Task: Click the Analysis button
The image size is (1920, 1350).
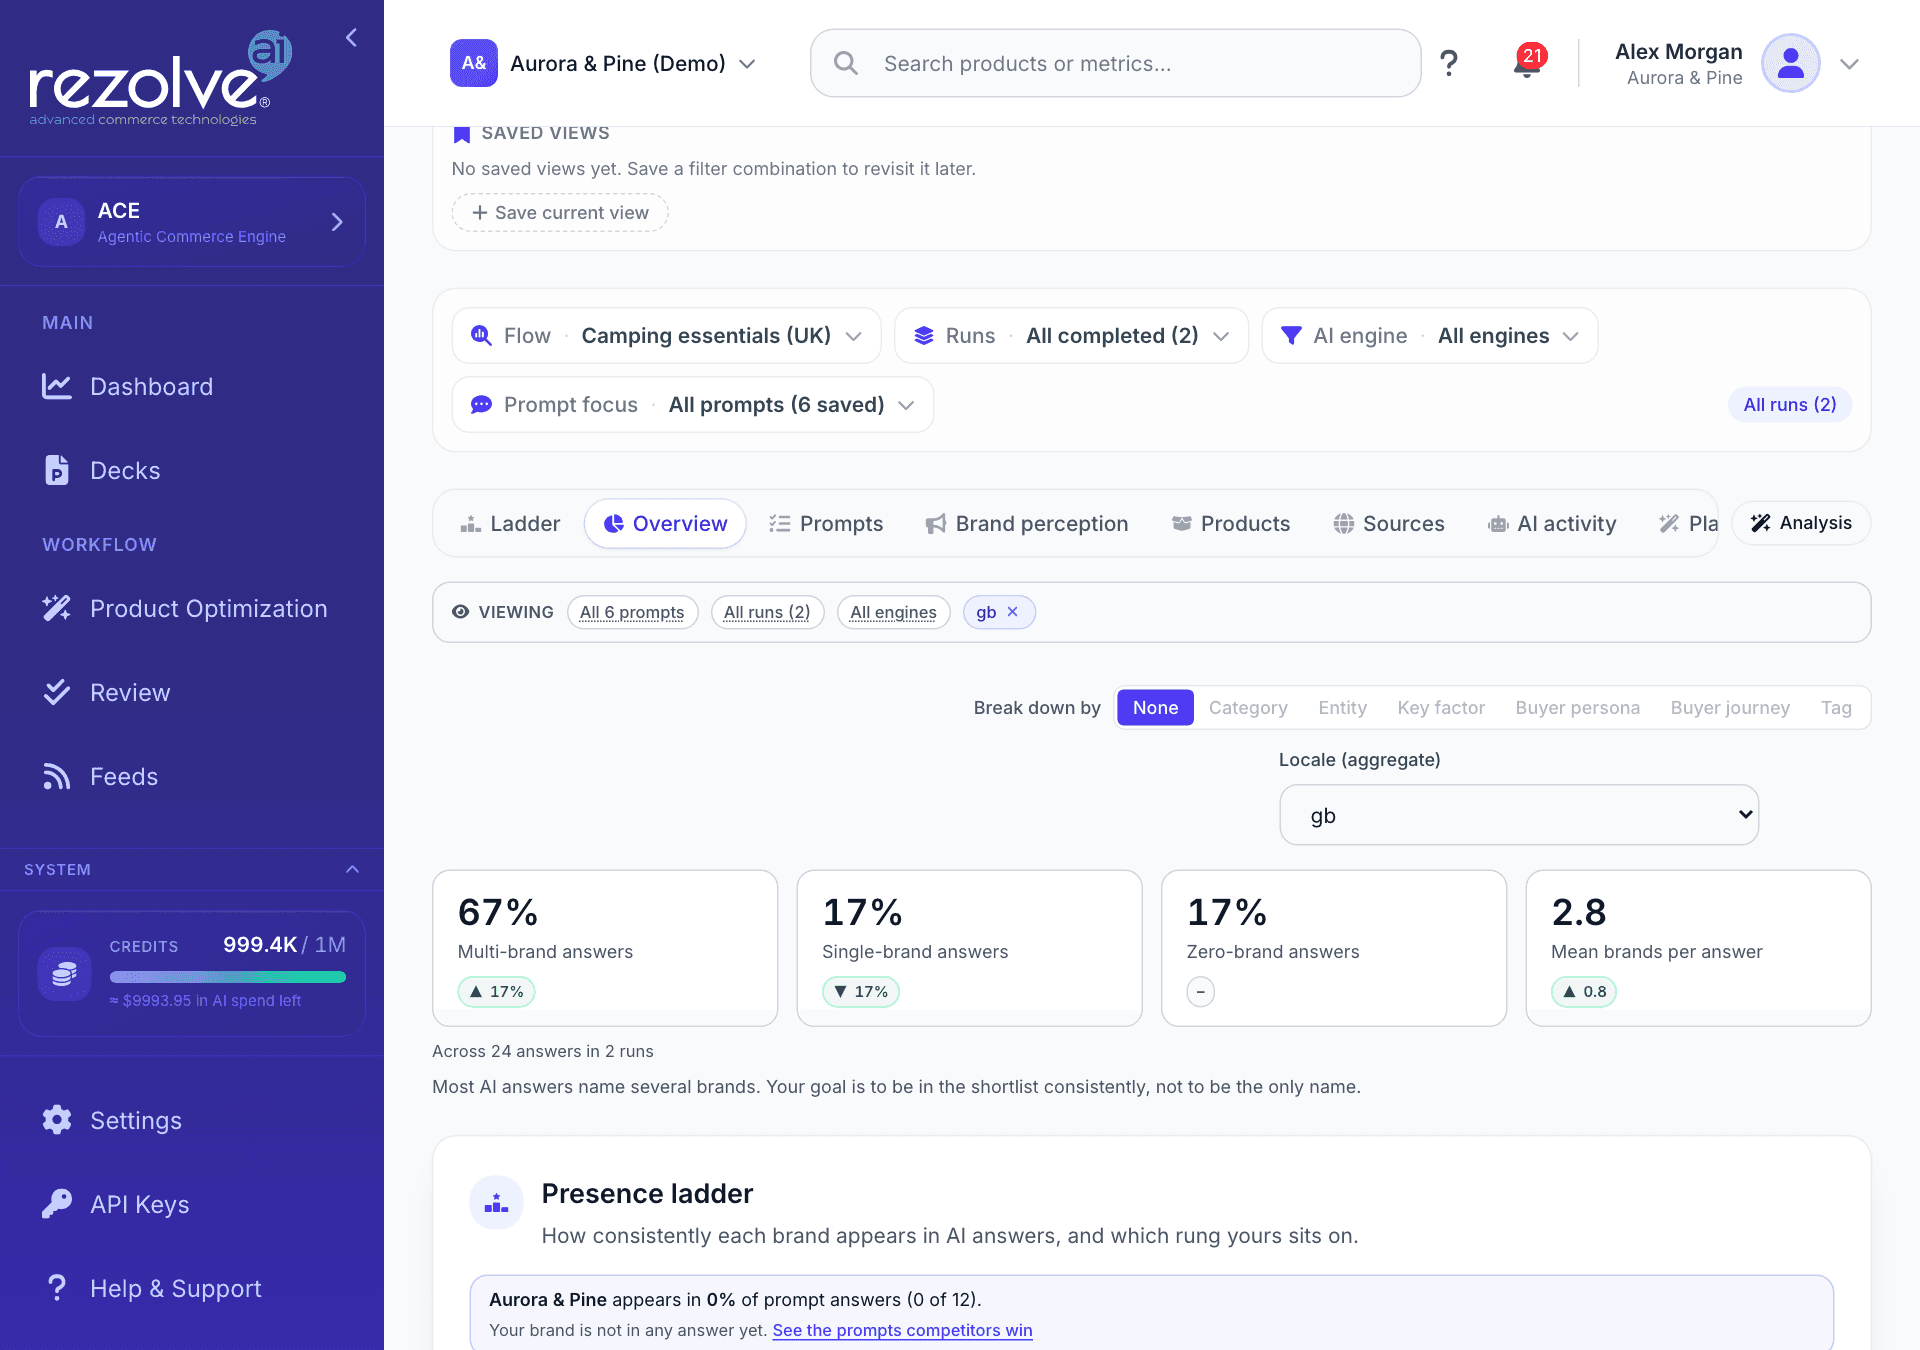Action: (x=1801, y=523)
